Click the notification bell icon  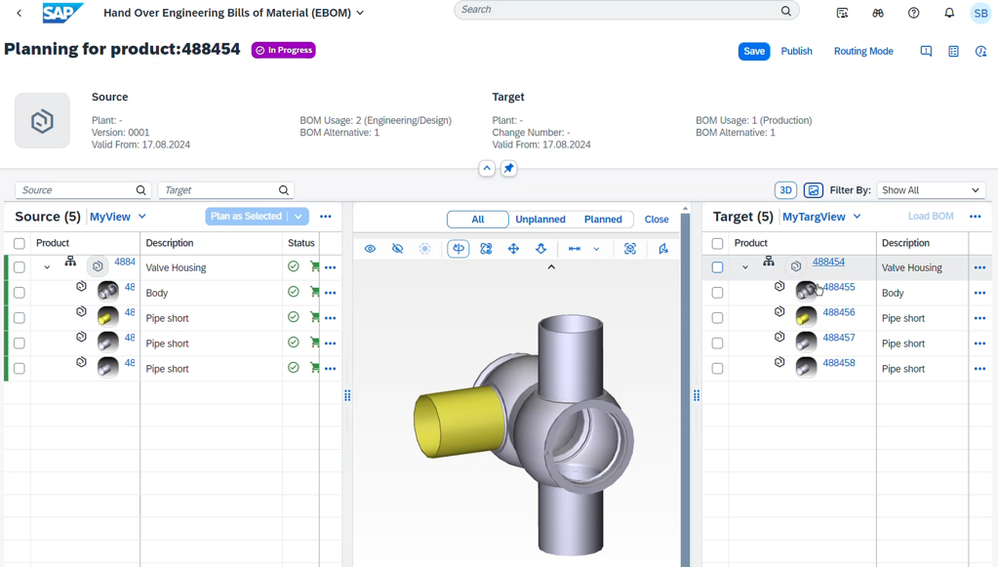click(x=949, y=13)
